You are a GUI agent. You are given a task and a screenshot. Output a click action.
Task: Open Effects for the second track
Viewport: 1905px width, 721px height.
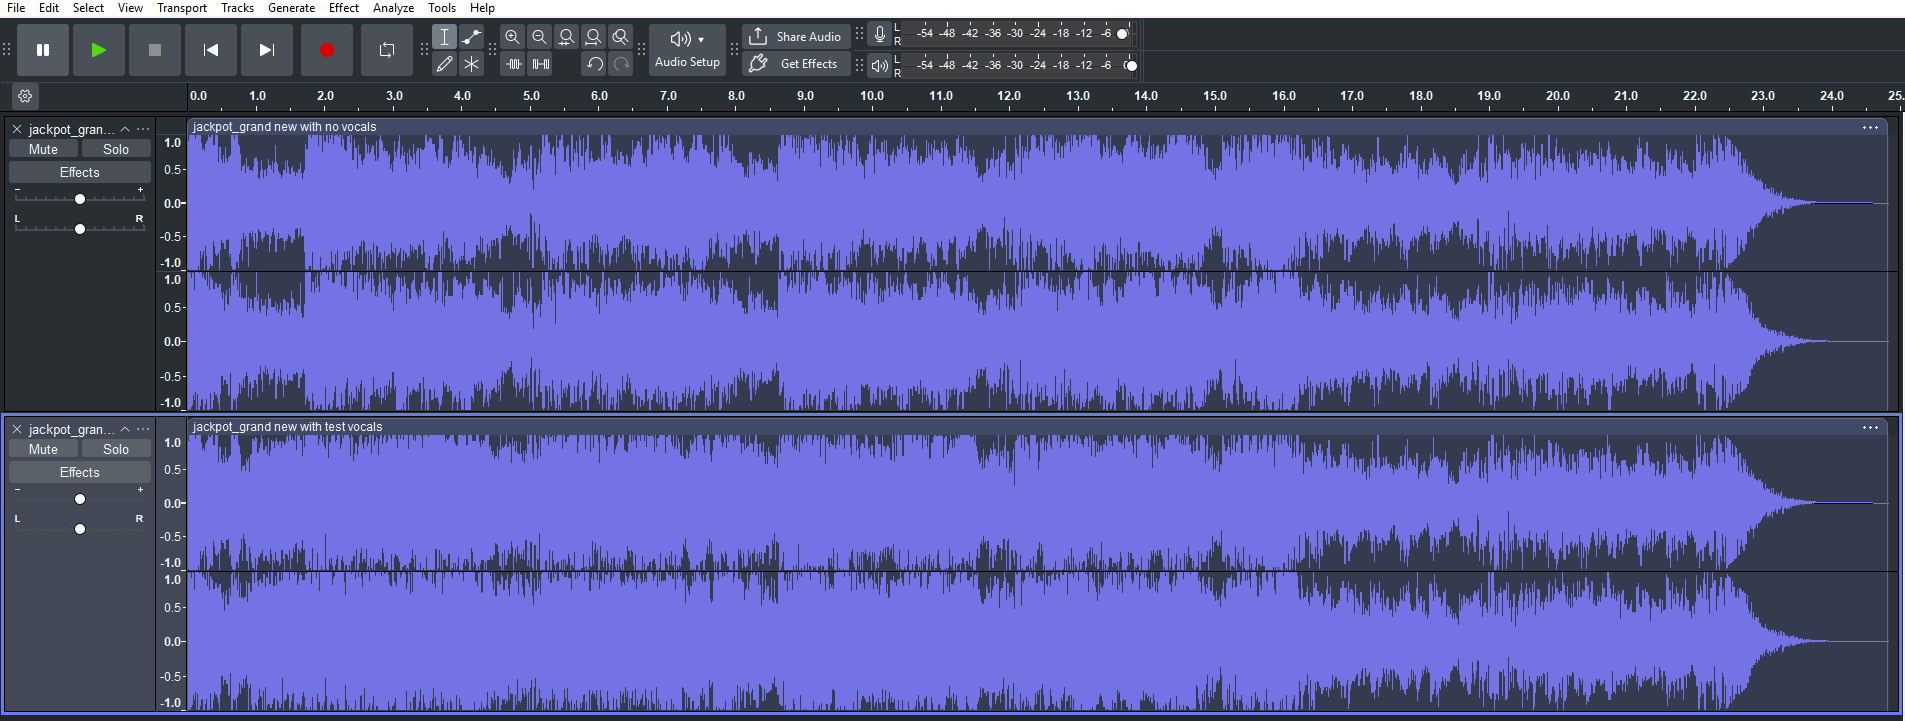click(80, 473)
